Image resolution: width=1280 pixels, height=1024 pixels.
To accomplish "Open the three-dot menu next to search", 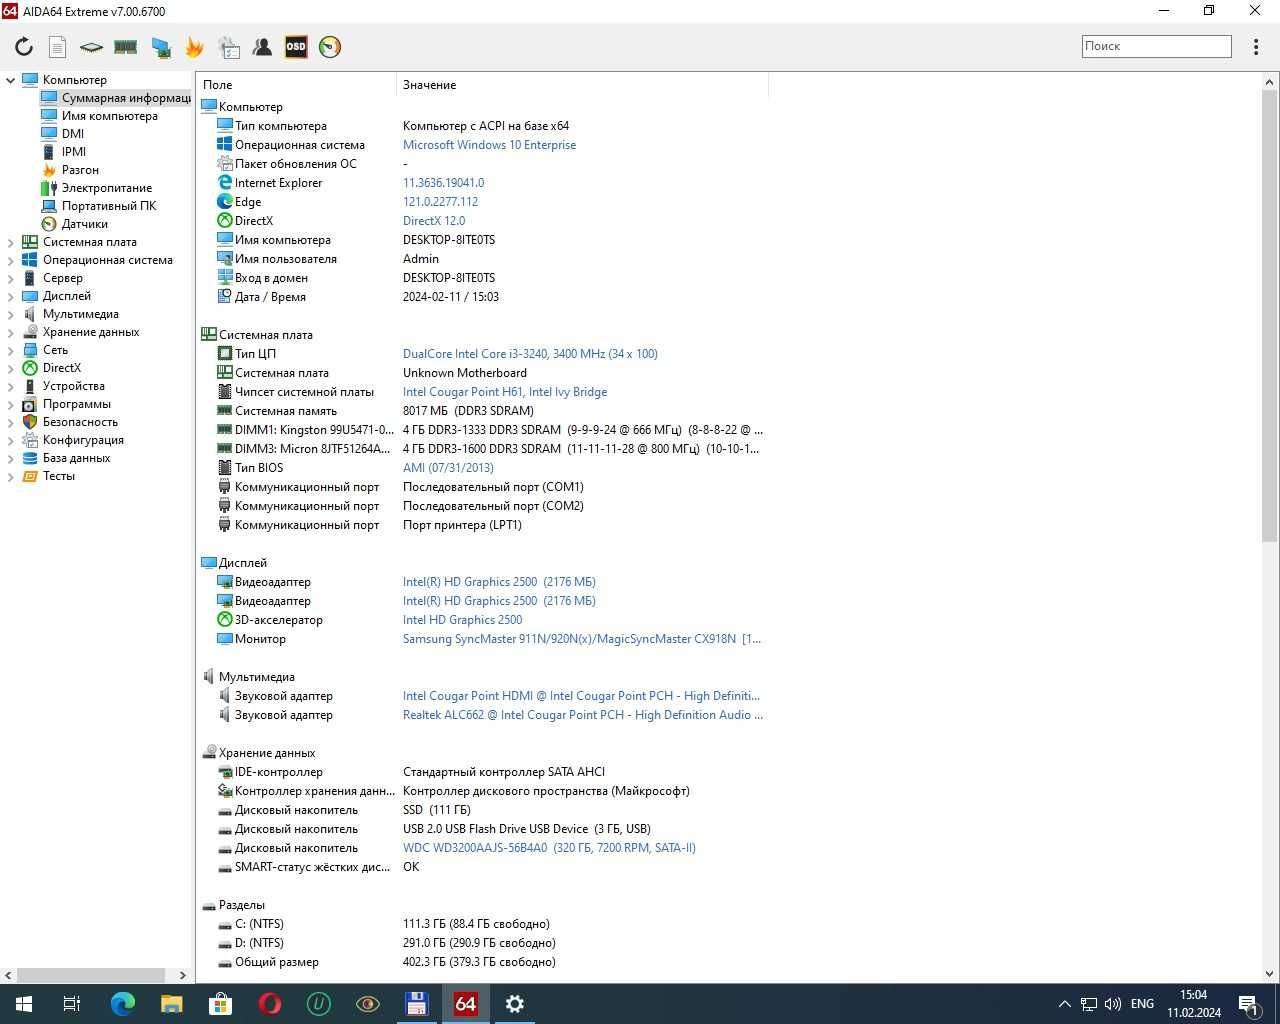I will (1256, 47).
